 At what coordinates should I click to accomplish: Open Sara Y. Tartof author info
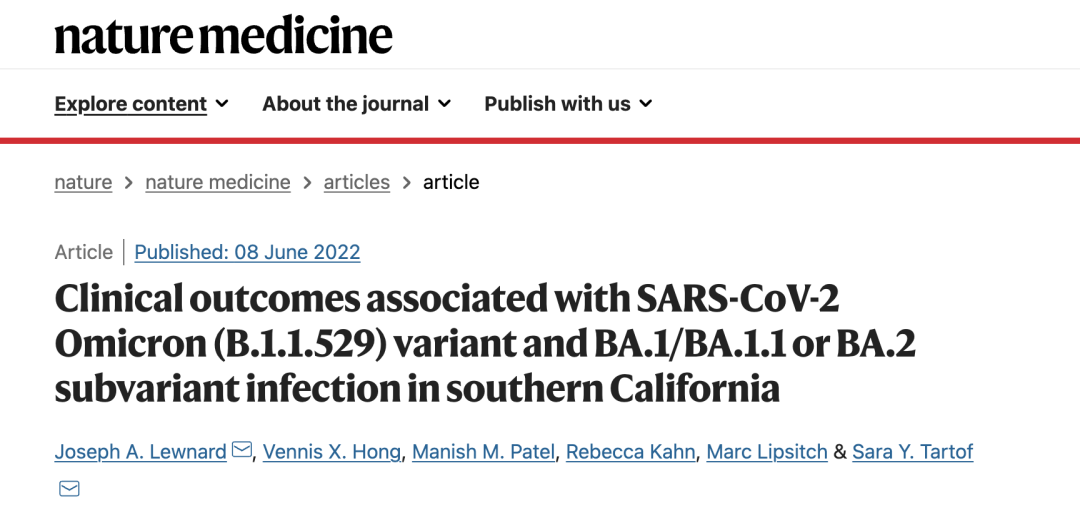point(912,452)
